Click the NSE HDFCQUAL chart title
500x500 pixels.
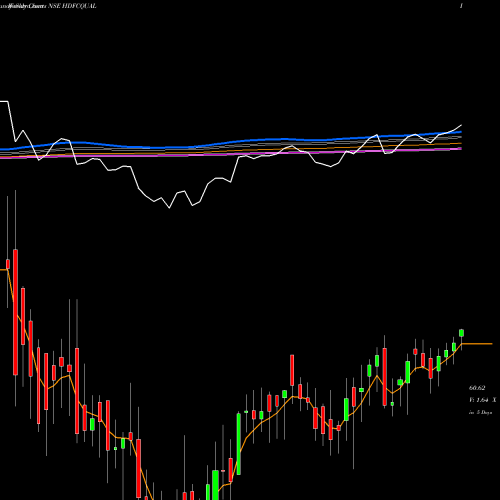point(73,6)
